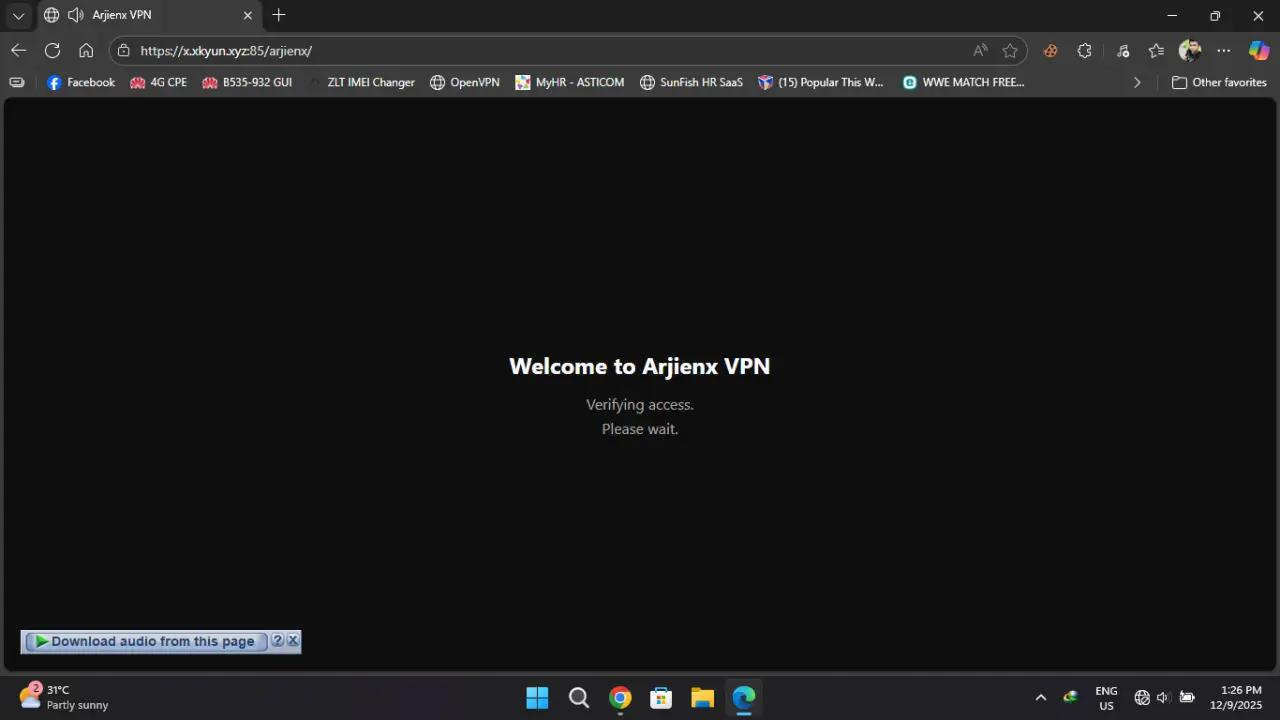The height and width of the screenshot is (720, 1280).
Task: Open the browser home page button
Action: [86, 50]
